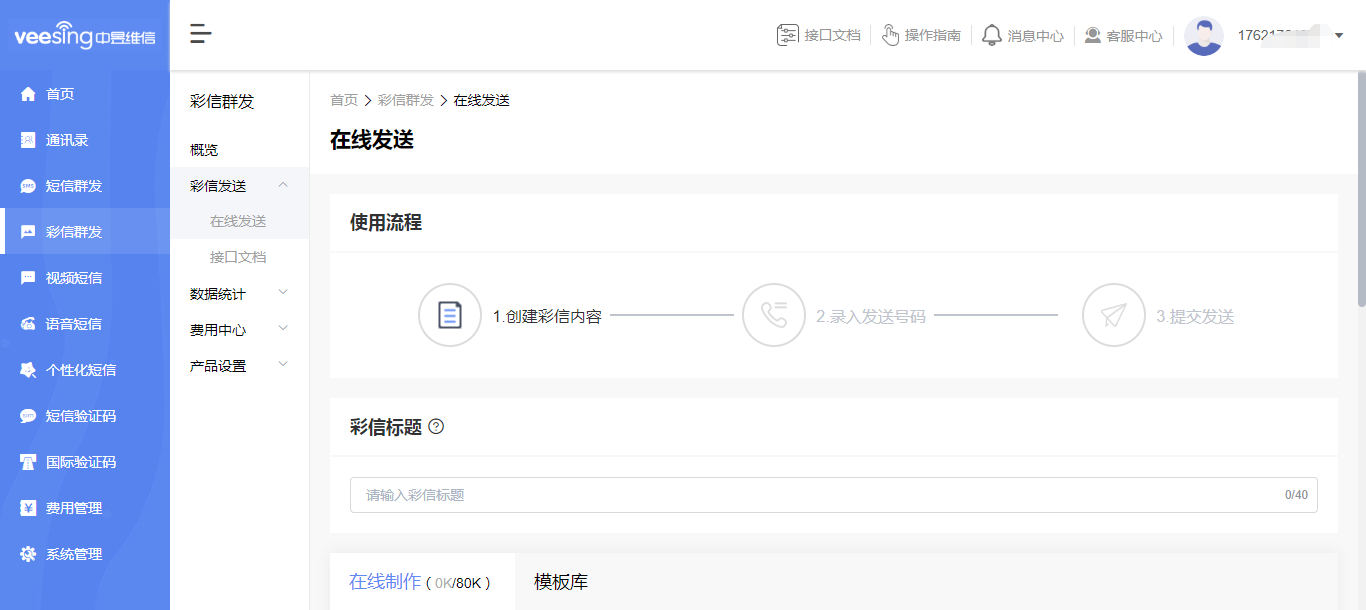The image size is (1366, 610).
Task: Open 费用管理 billing management icon
Action: coord(29,507)
